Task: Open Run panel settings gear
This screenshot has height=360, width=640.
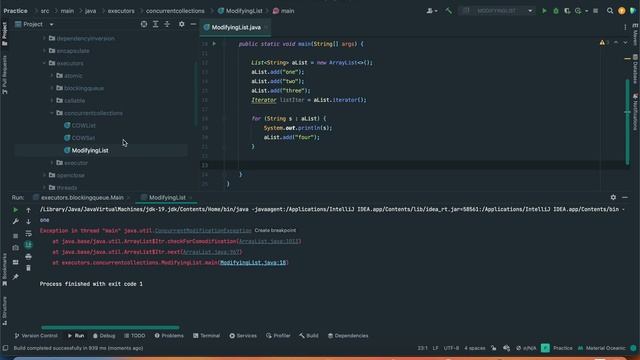Action: (x=613, y=198)
